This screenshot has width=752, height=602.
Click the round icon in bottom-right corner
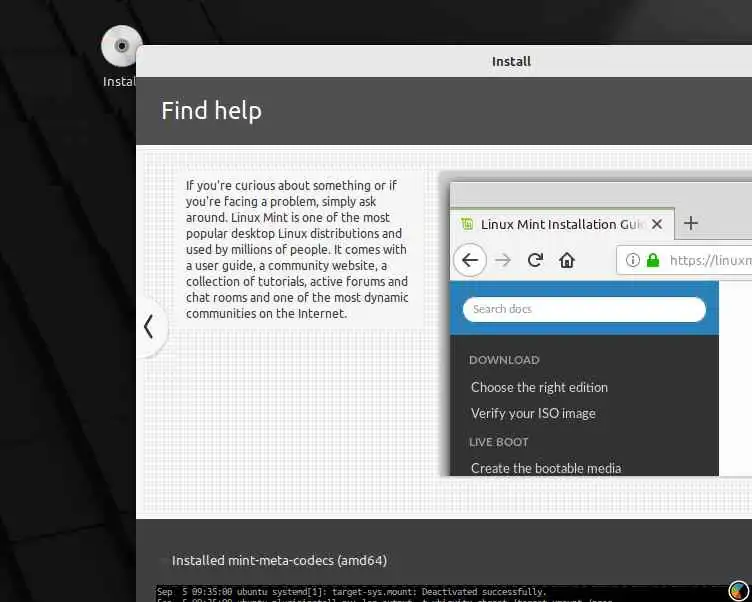click(x=738, y=591)
